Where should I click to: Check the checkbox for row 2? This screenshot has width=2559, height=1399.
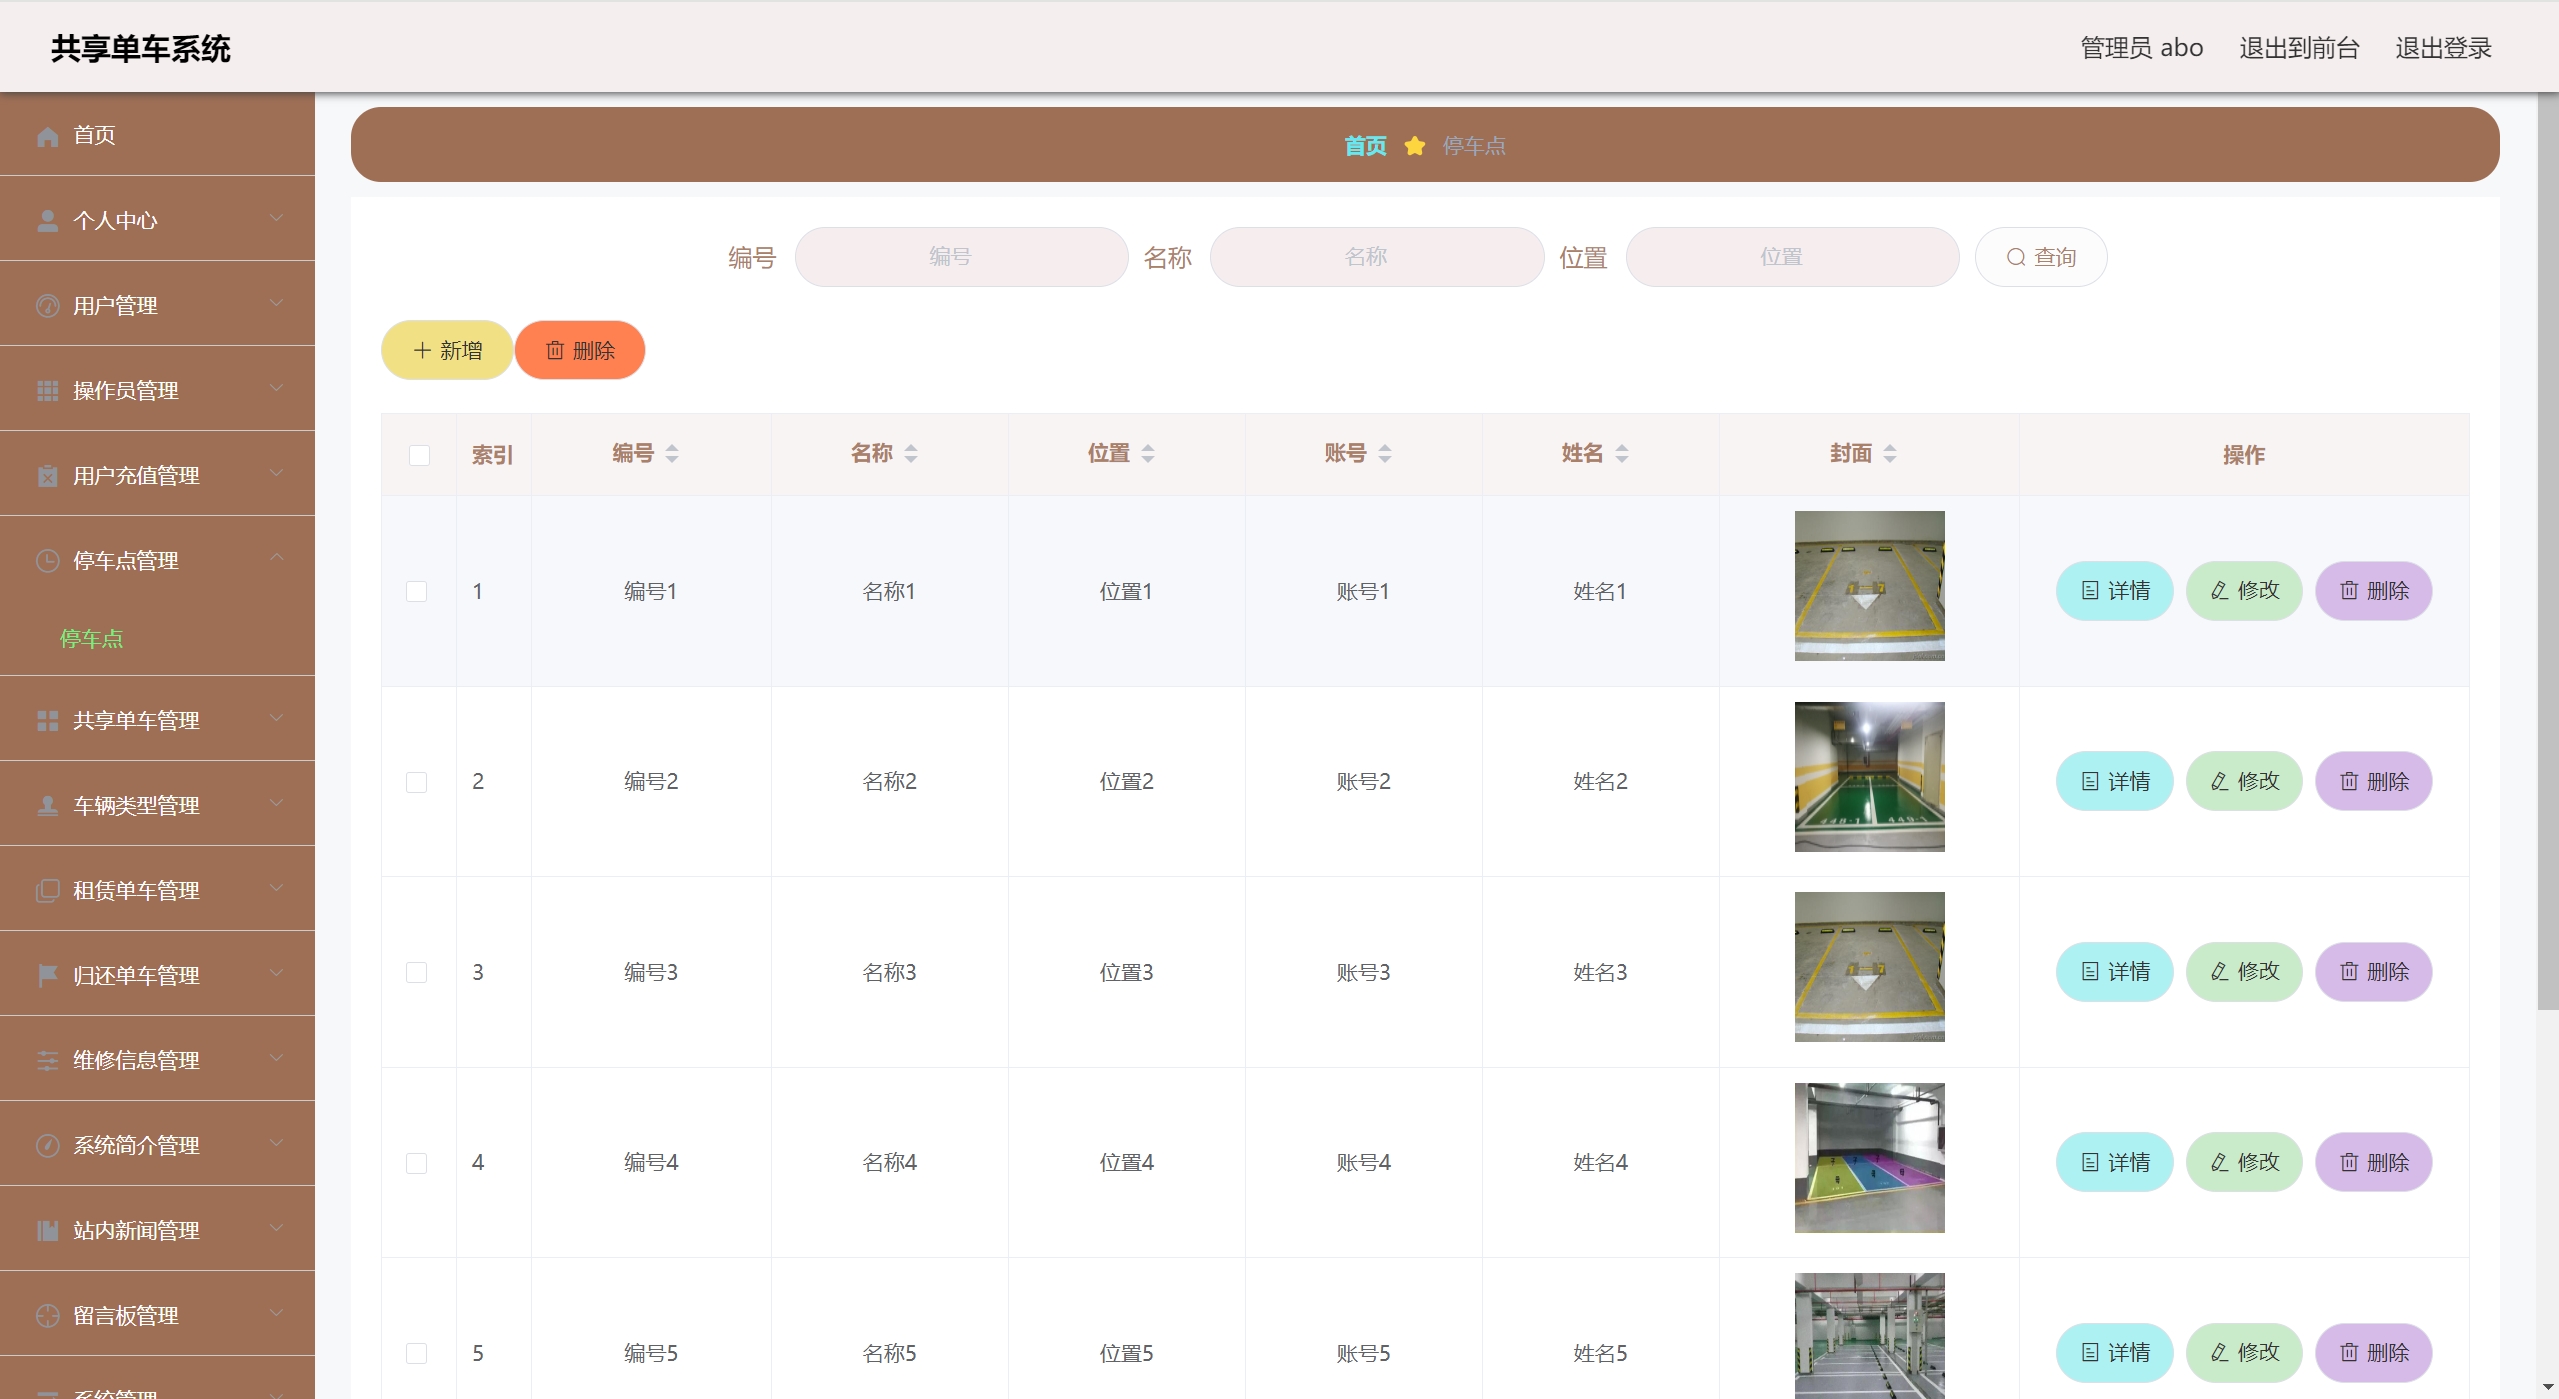[x=417, y=782]
